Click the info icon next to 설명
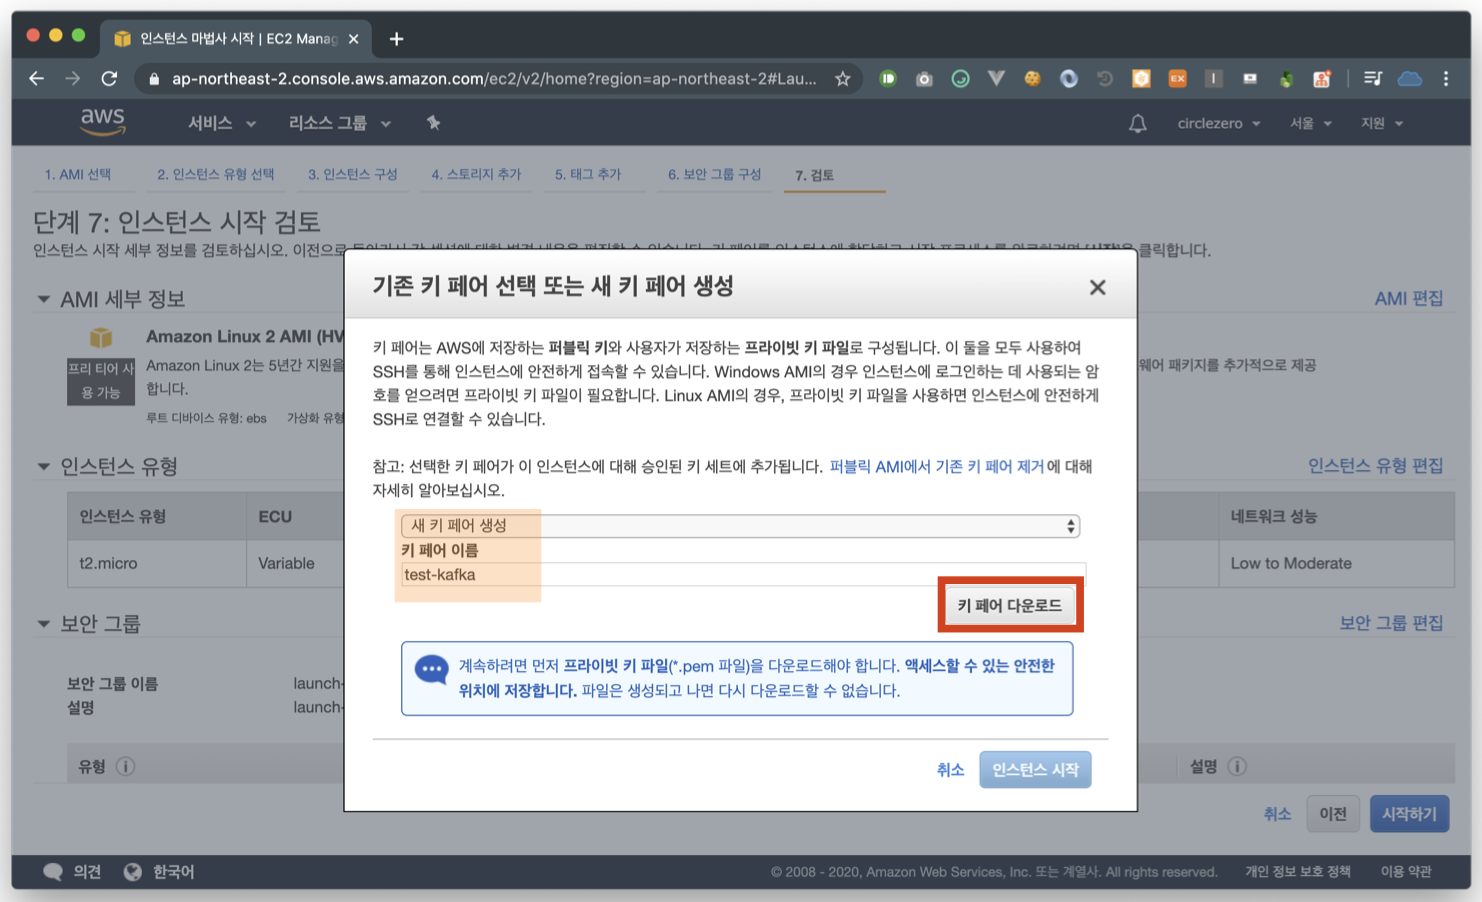Screen dimensions: 1482x902 pos(1237,766)
